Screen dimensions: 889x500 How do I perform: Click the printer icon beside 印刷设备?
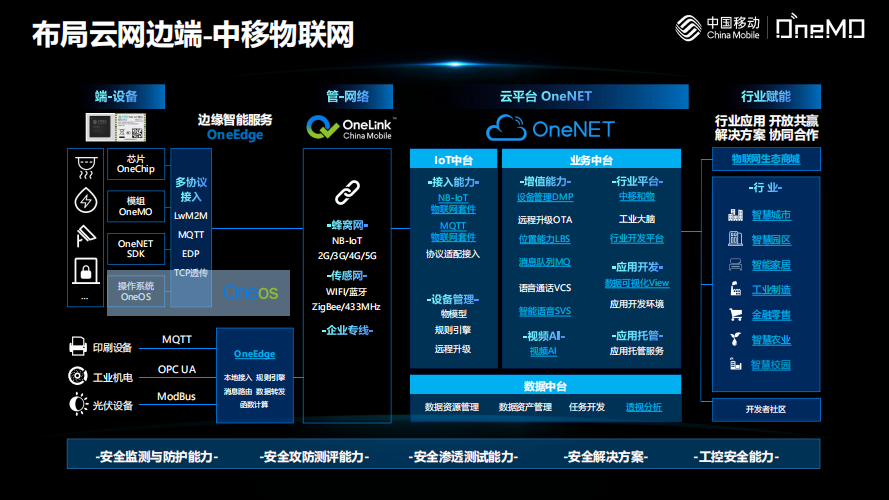click(78, 346)
